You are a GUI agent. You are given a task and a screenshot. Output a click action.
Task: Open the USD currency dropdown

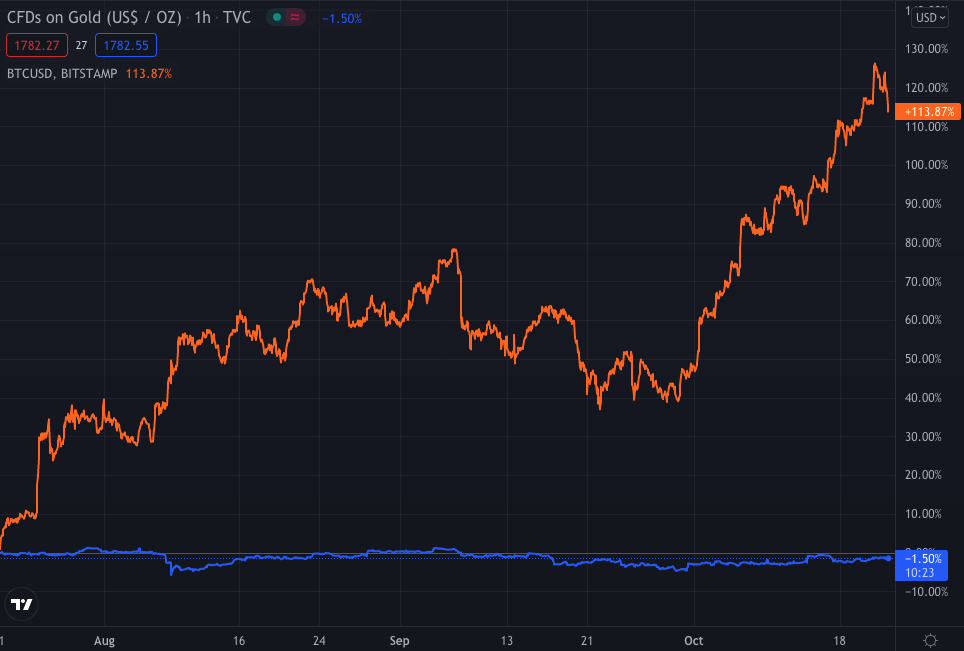(x=929, y=17)
